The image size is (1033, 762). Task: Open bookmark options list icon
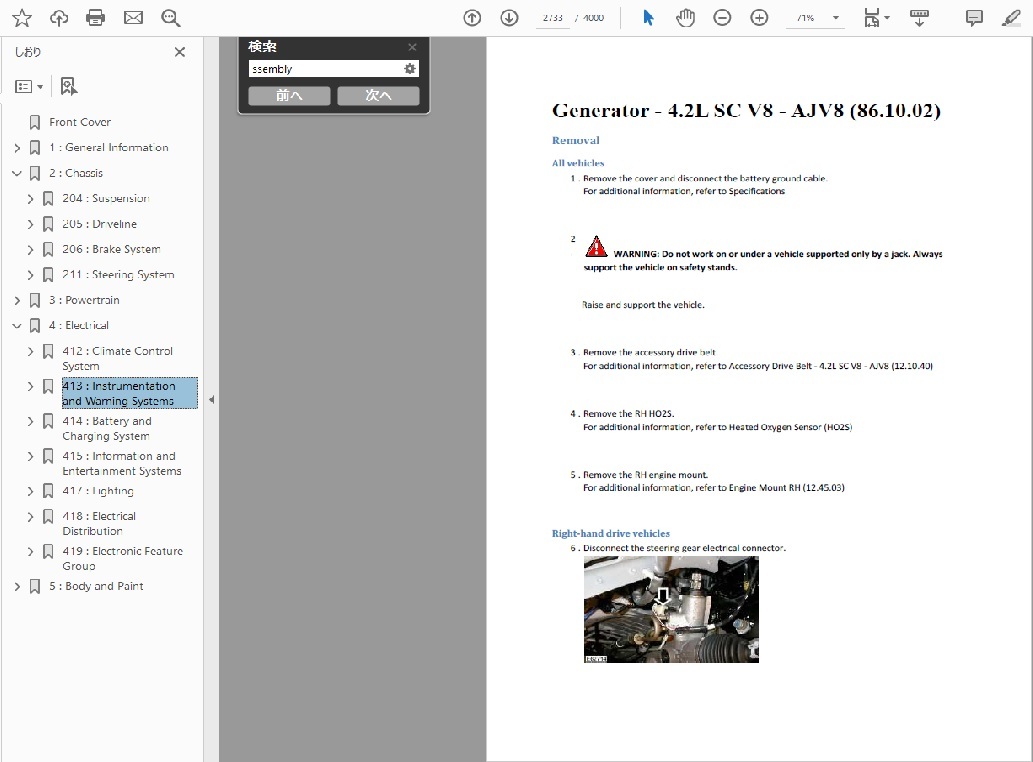pyautogui.click(x=24, y=86)
